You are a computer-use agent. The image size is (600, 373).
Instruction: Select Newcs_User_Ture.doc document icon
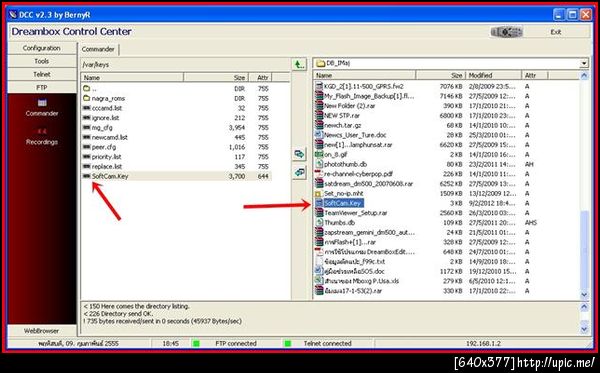[319, 135]
